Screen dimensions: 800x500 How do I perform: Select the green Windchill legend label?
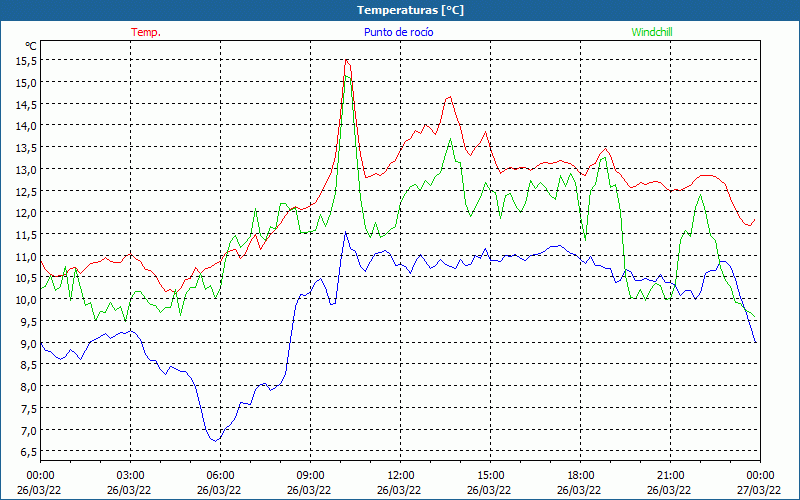tap(652, 32)
